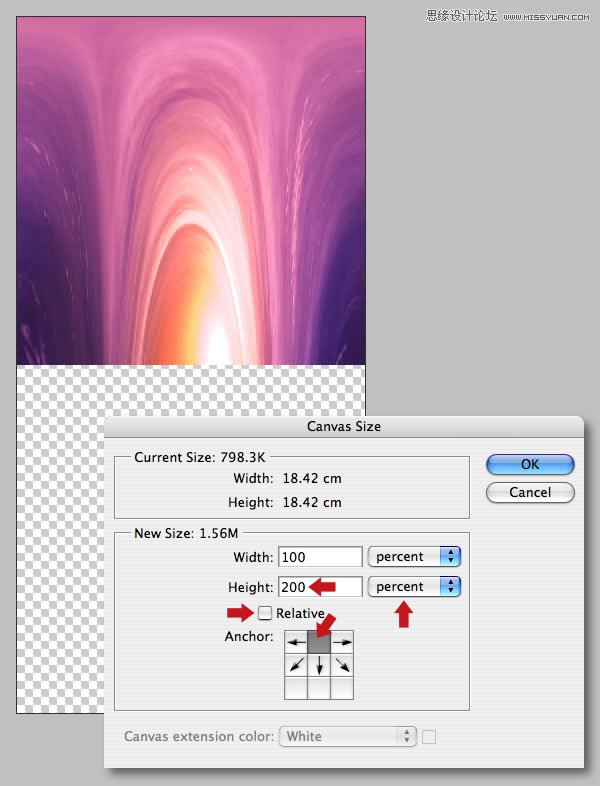Viewport: 600px width, 786px height.
Task: Select the bottom-left anchor cell
Action: [296, 688]
